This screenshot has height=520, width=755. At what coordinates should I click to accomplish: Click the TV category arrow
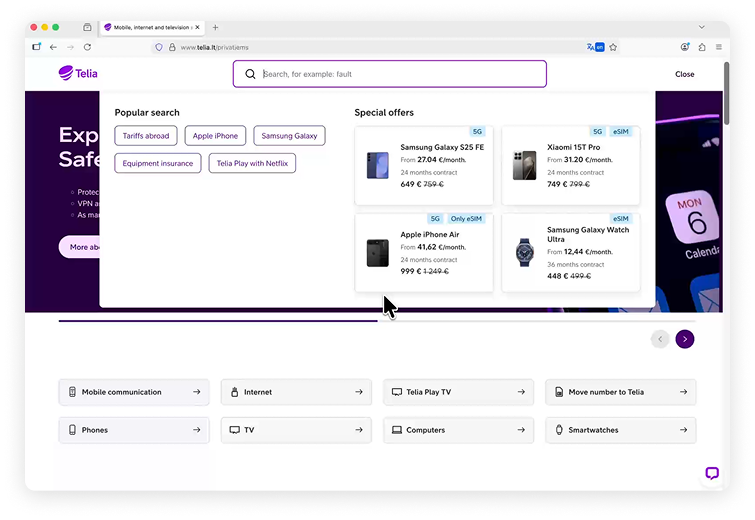(359, 430)
